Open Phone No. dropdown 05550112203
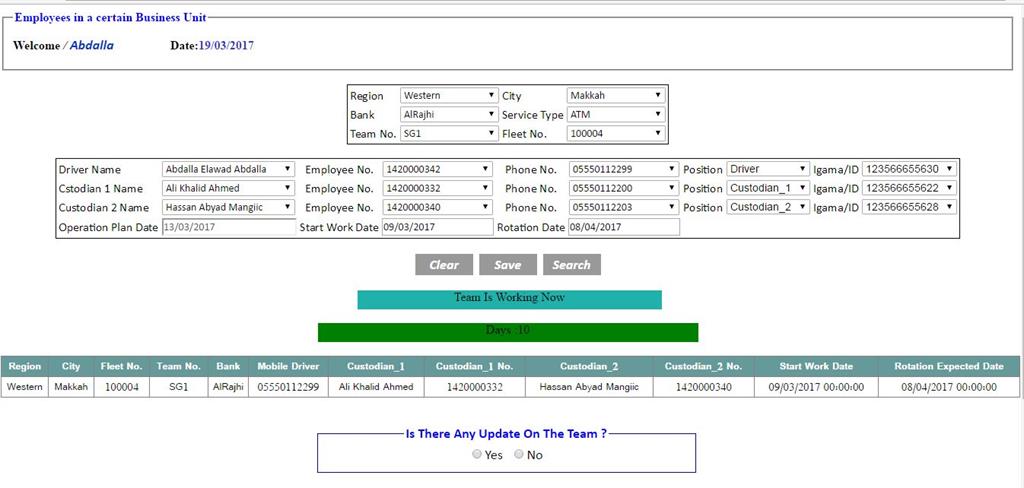 624,207
